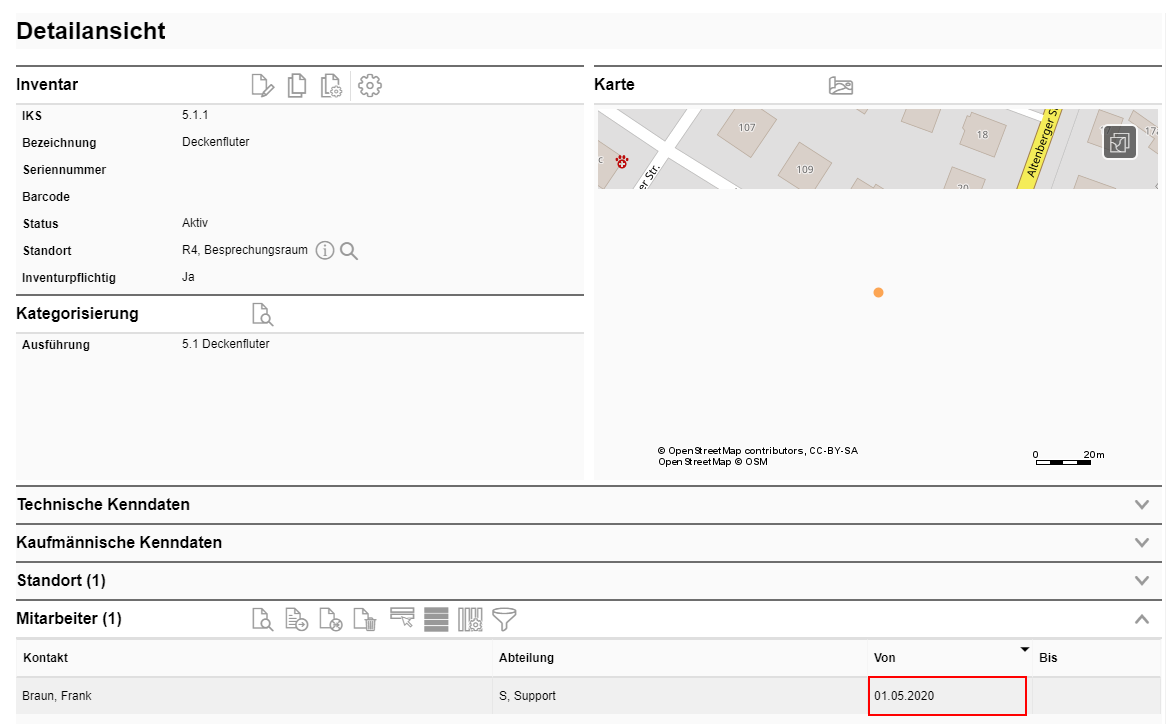Toggle the list rows view icon

pos(436,620)
